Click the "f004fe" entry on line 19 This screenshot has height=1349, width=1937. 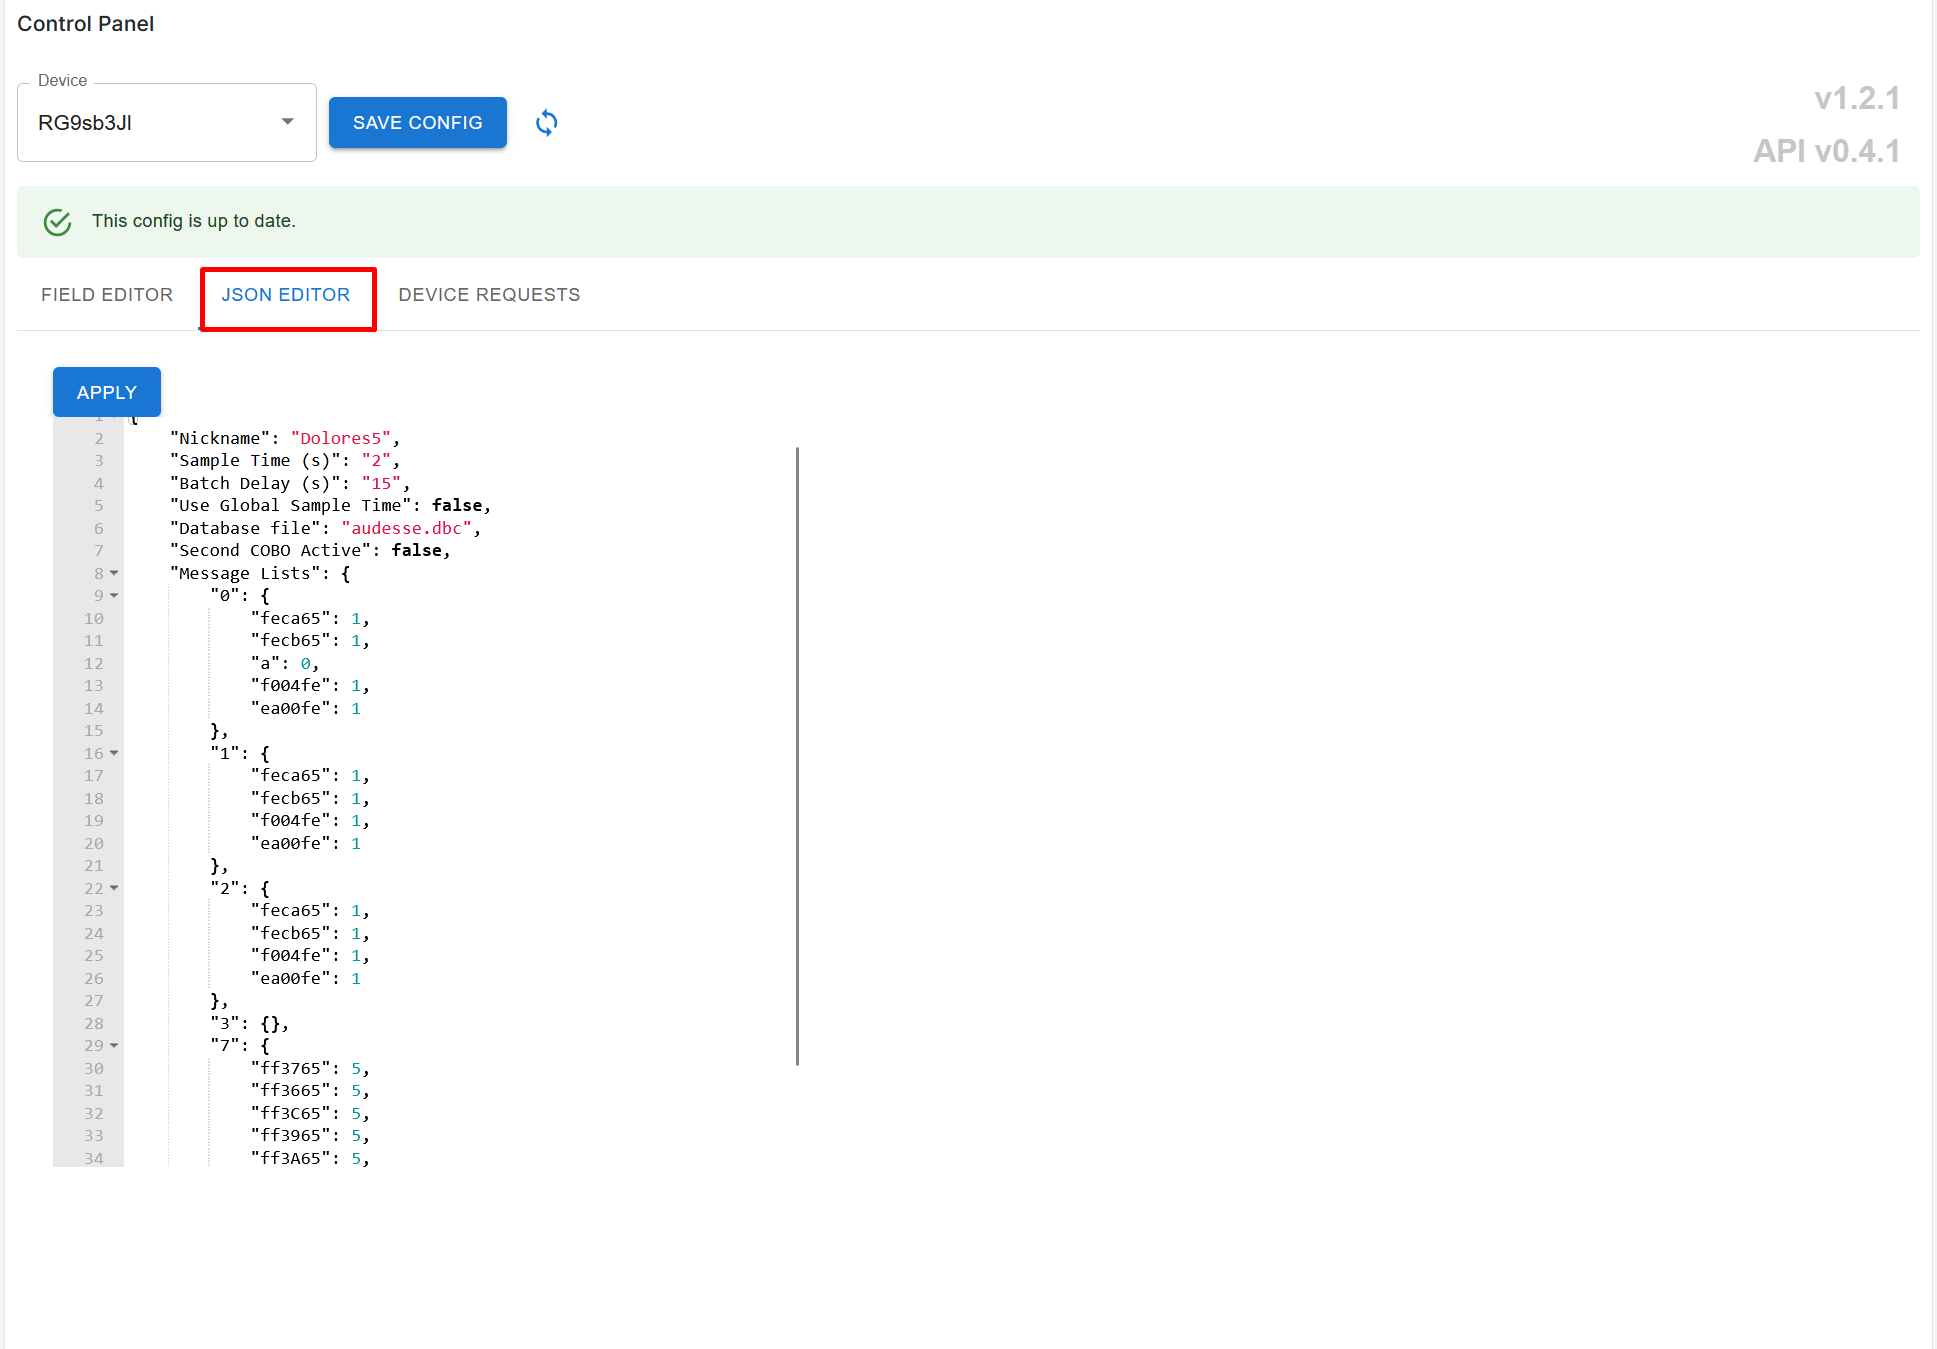point(310,821)
